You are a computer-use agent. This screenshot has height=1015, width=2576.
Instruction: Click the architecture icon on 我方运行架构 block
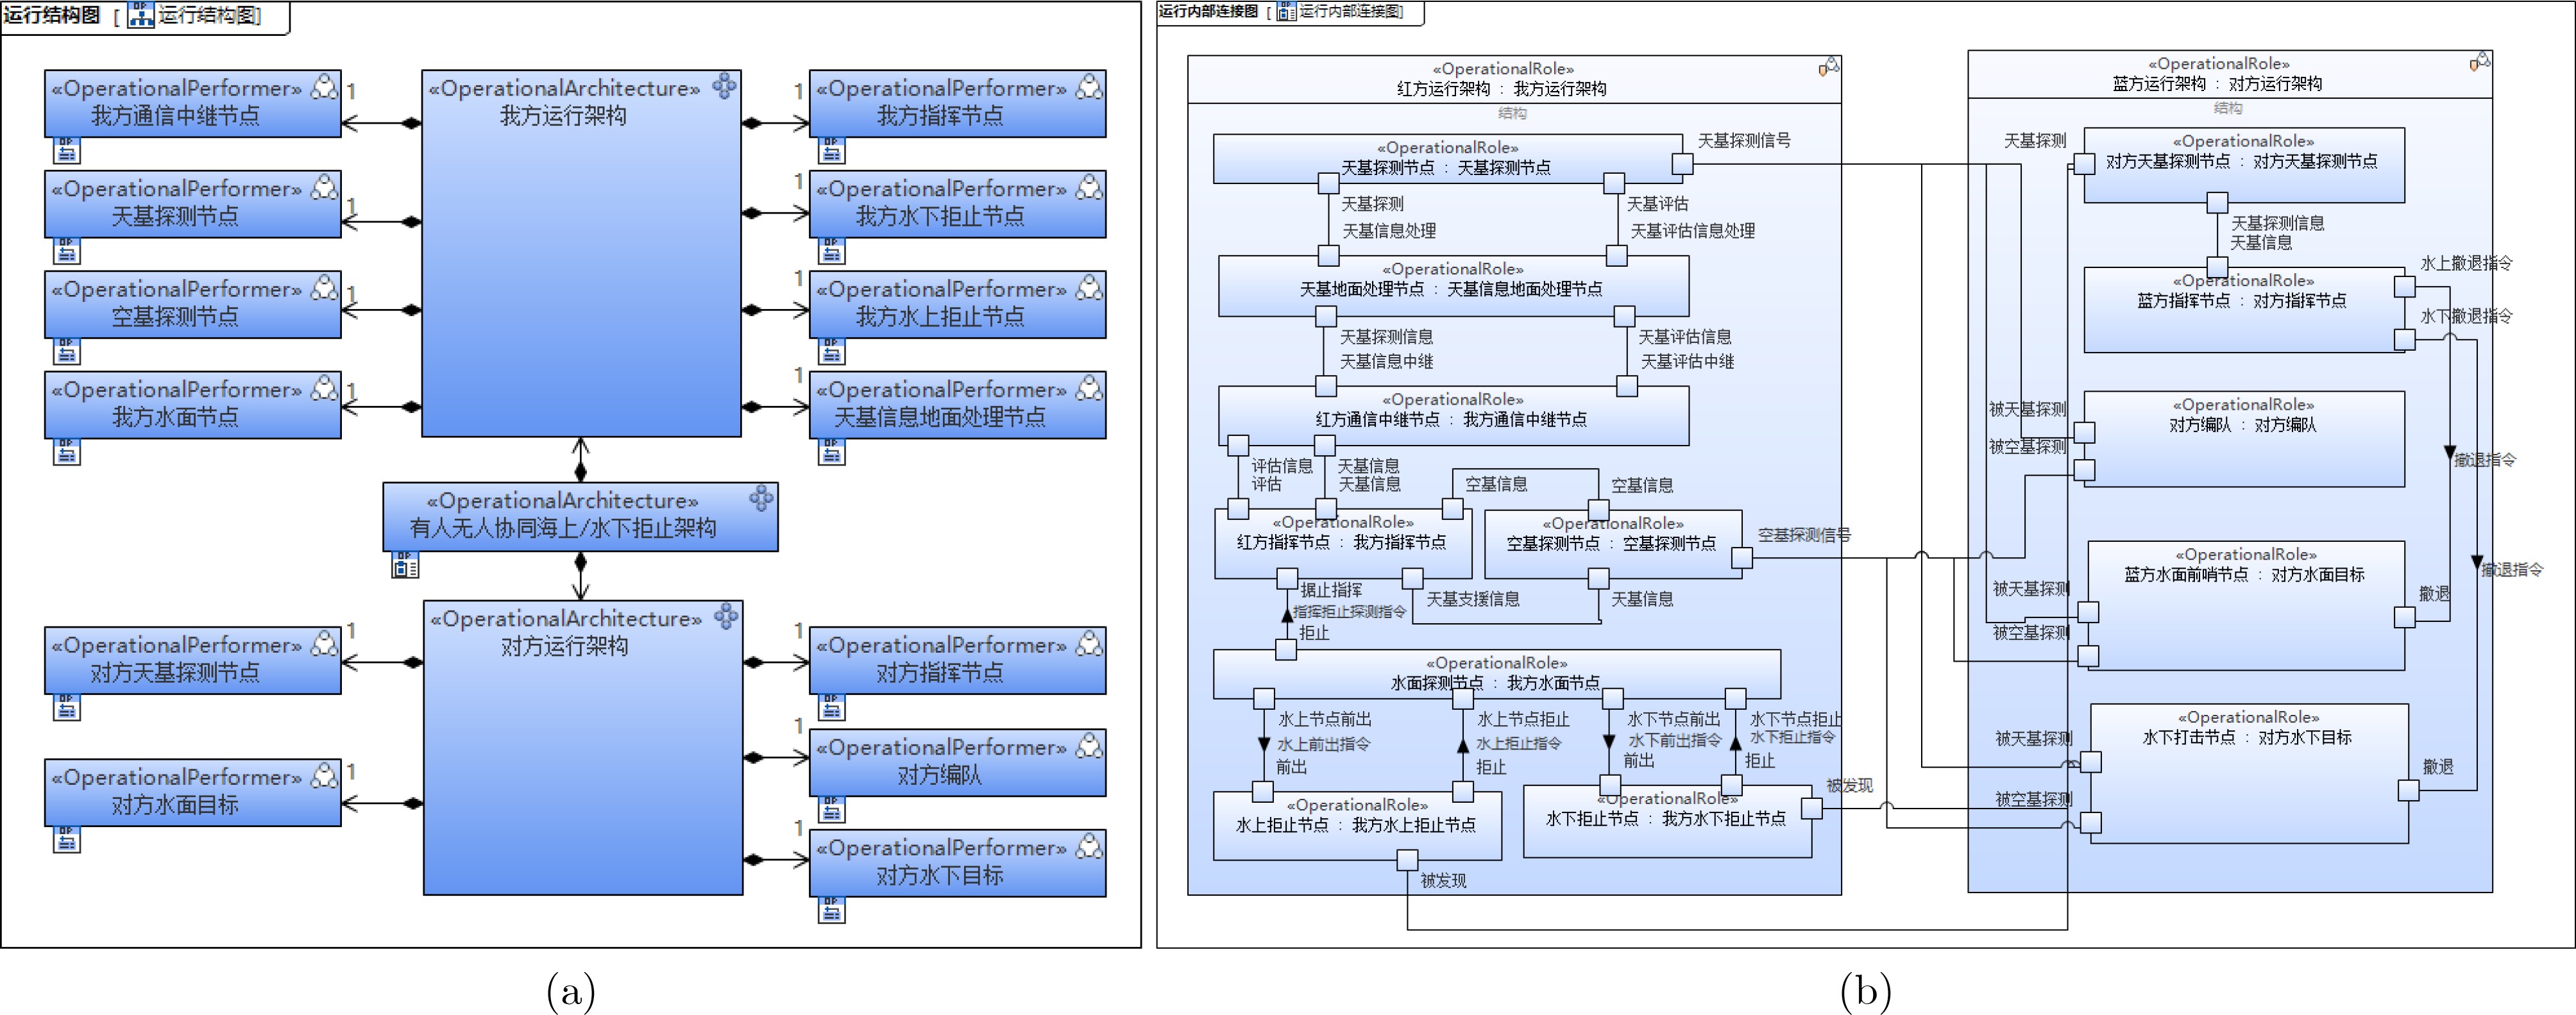pos(724,86)
